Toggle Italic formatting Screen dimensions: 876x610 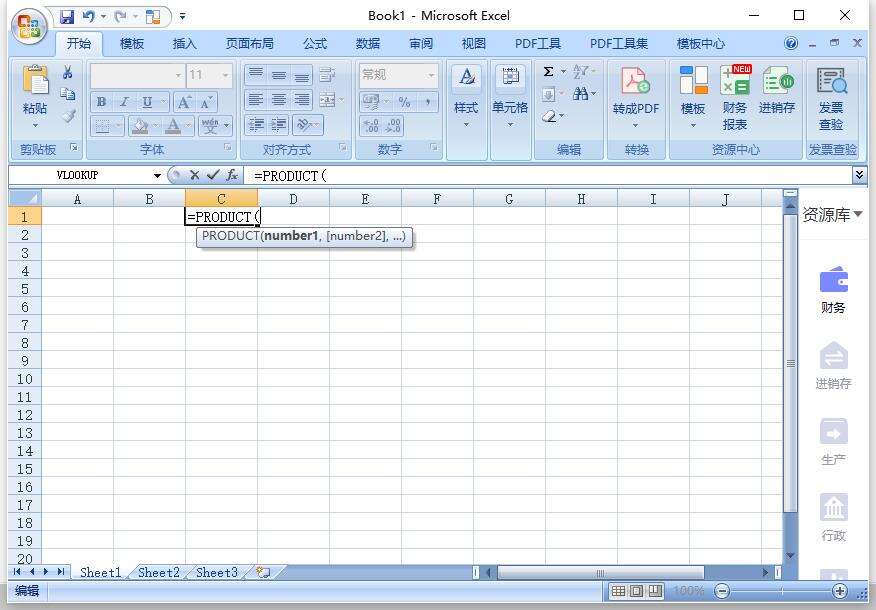click(124, 102)
